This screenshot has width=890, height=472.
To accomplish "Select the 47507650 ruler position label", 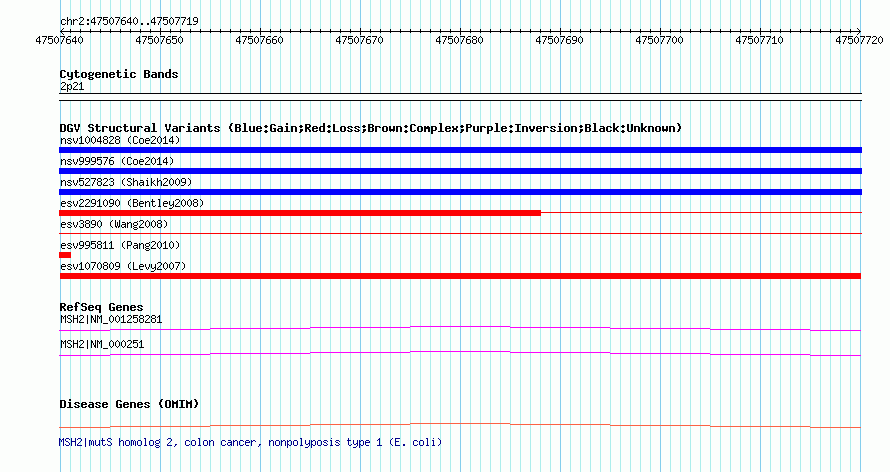I will [x=159, y=40].
